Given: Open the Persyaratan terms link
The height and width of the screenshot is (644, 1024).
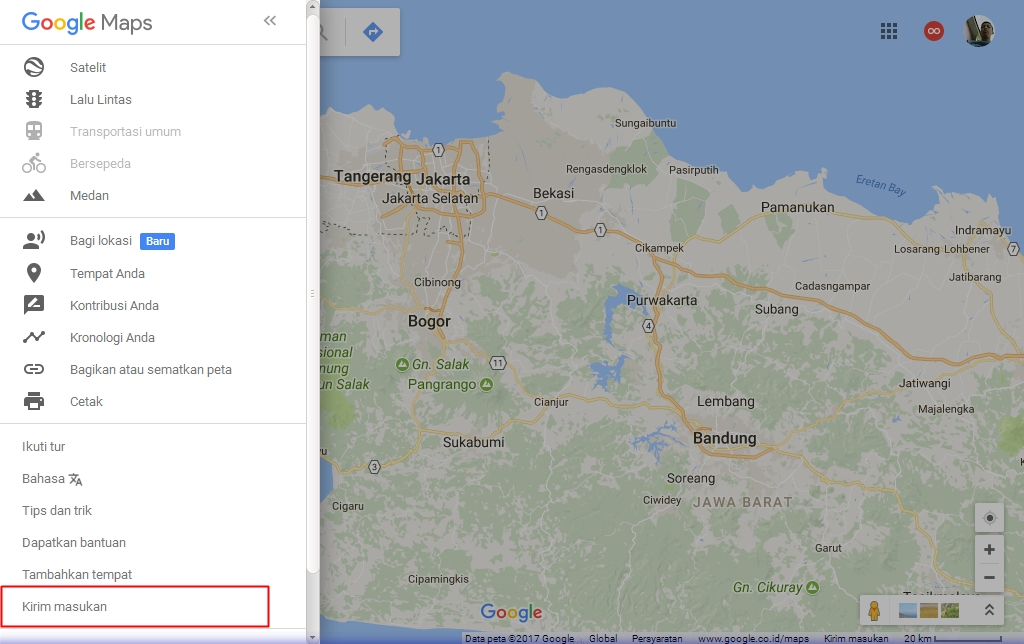Looking at the screenshot, I should pos(657,637).
